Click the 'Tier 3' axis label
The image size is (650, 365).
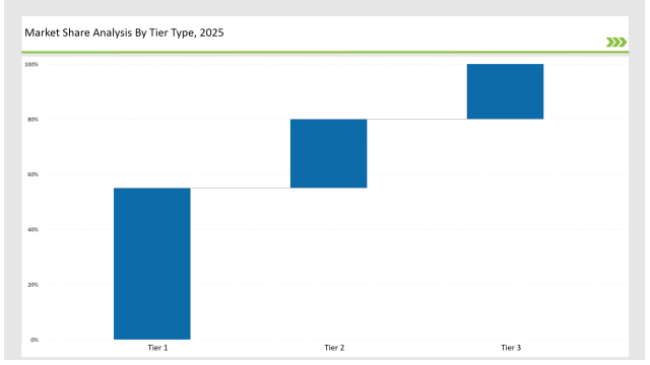511,348
